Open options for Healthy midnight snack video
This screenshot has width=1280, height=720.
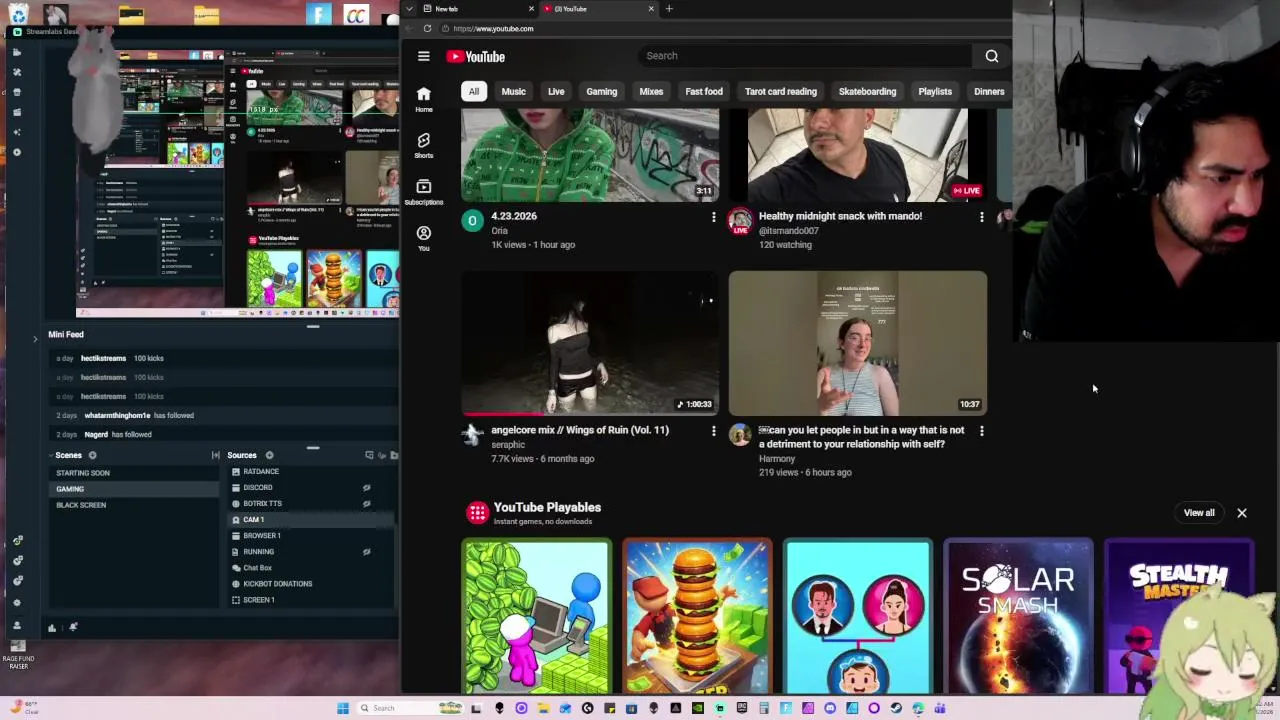click(x=981, y=217)
